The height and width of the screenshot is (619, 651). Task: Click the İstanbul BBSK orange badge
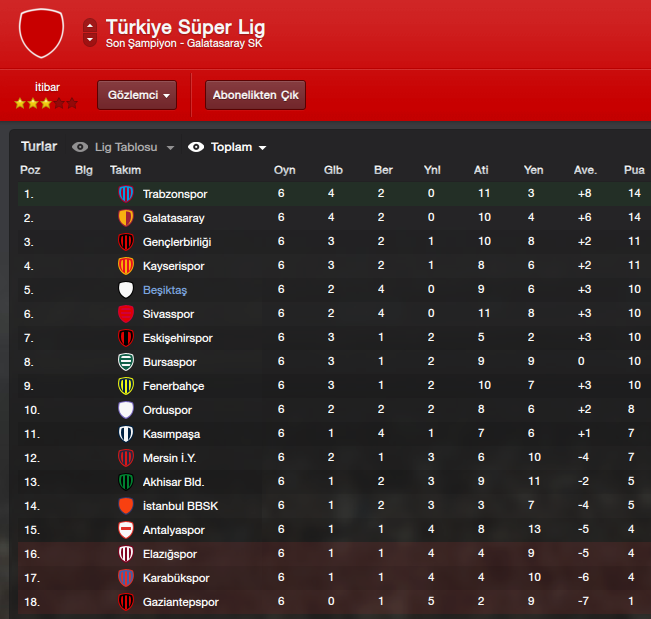pos(126,506)
